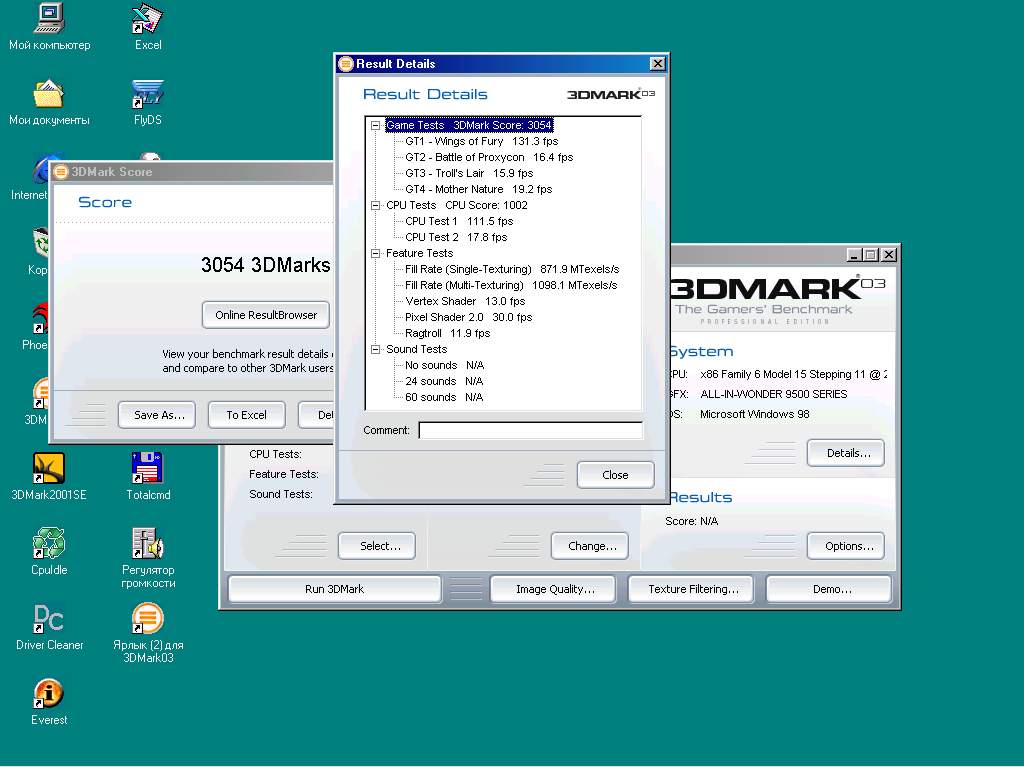Collapse the Game Tests tree node
The width and height of the screenshot is (1024, 768).
tap(376, 125)
